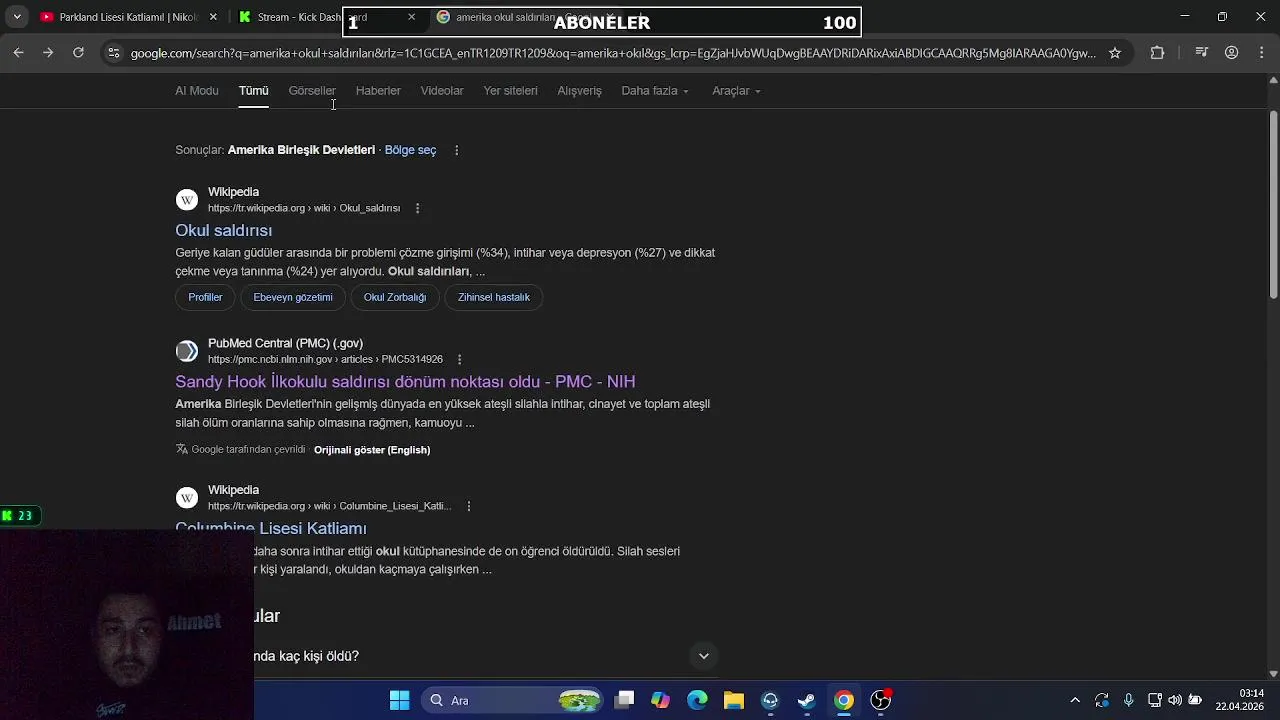
Task: Open Steam from the taskbar
Action: (x=807, y=700)
